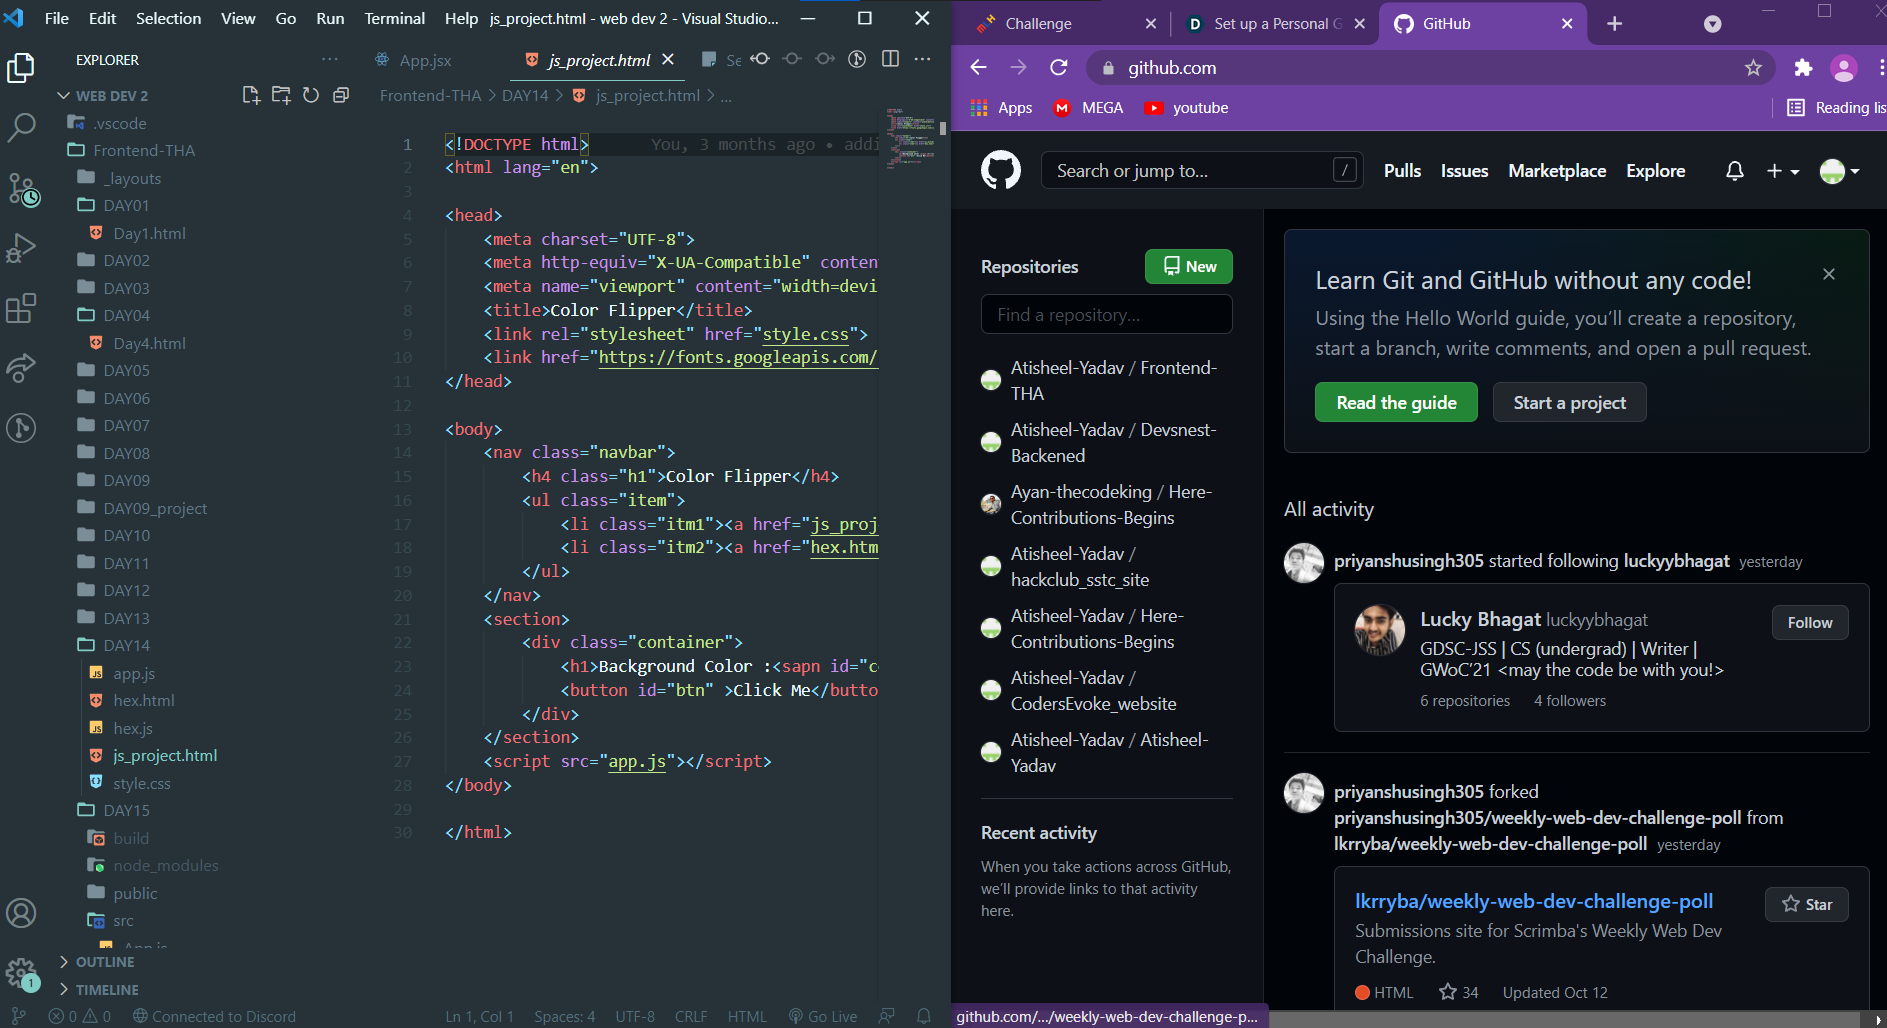Open editor More Actions ellipsis

click(x=922, y=59)
